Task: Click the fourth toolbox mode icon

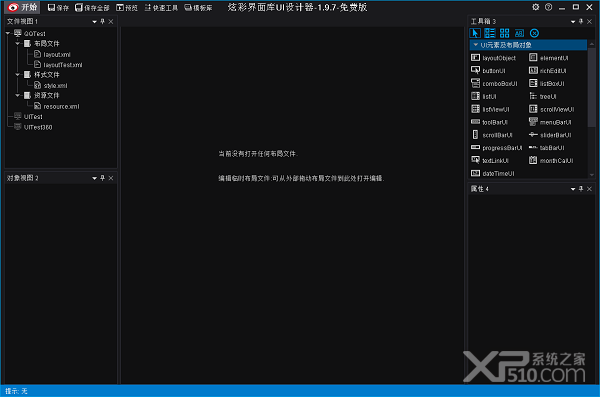Action: click(x=519, y=33)
